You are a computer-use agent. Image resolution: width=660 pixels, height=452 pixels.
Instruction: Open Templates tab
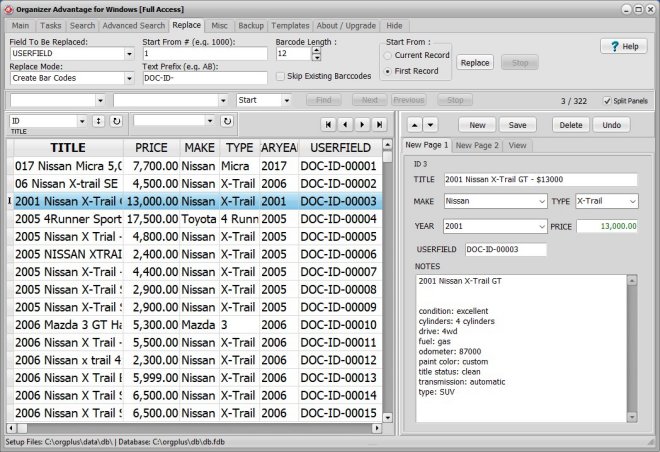tap(290, 26)
